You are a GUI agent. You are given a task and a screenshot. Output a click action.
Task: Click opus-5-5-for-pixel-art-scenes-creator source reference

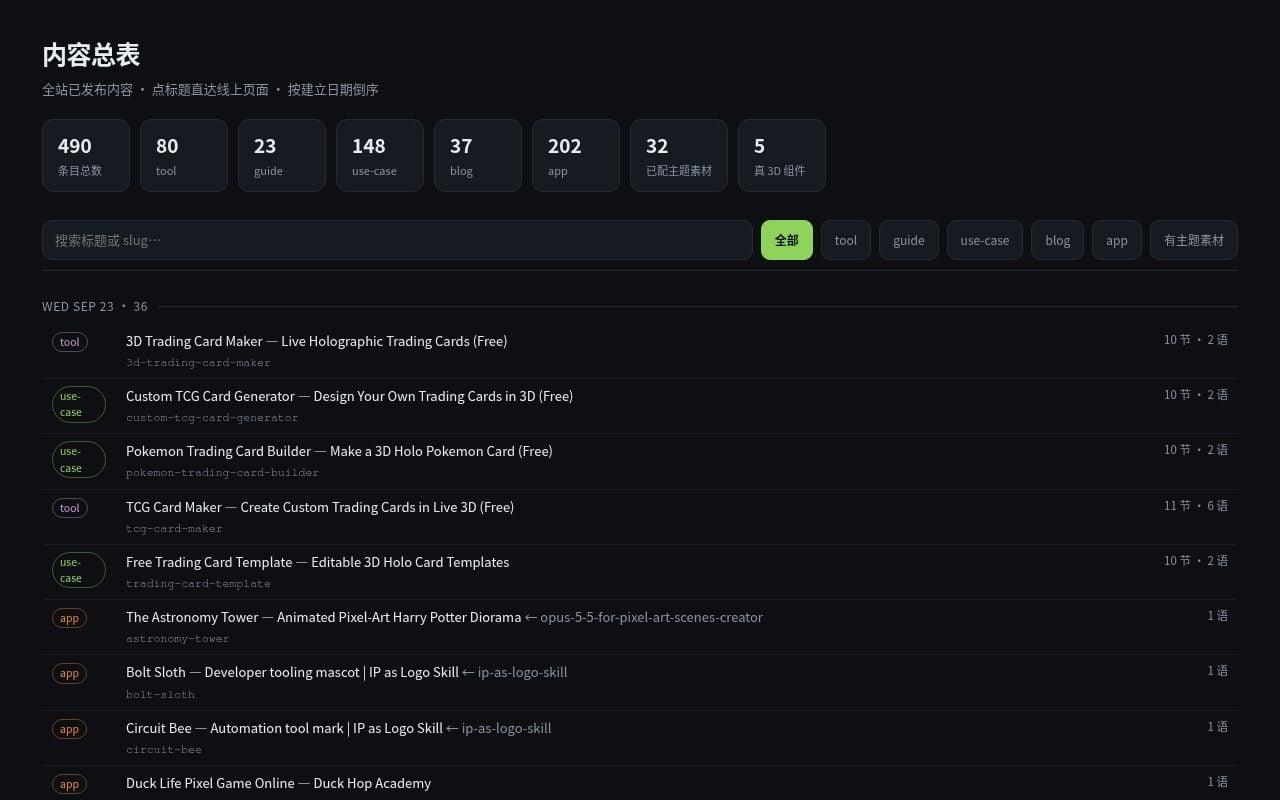click(x=644, y=617)
